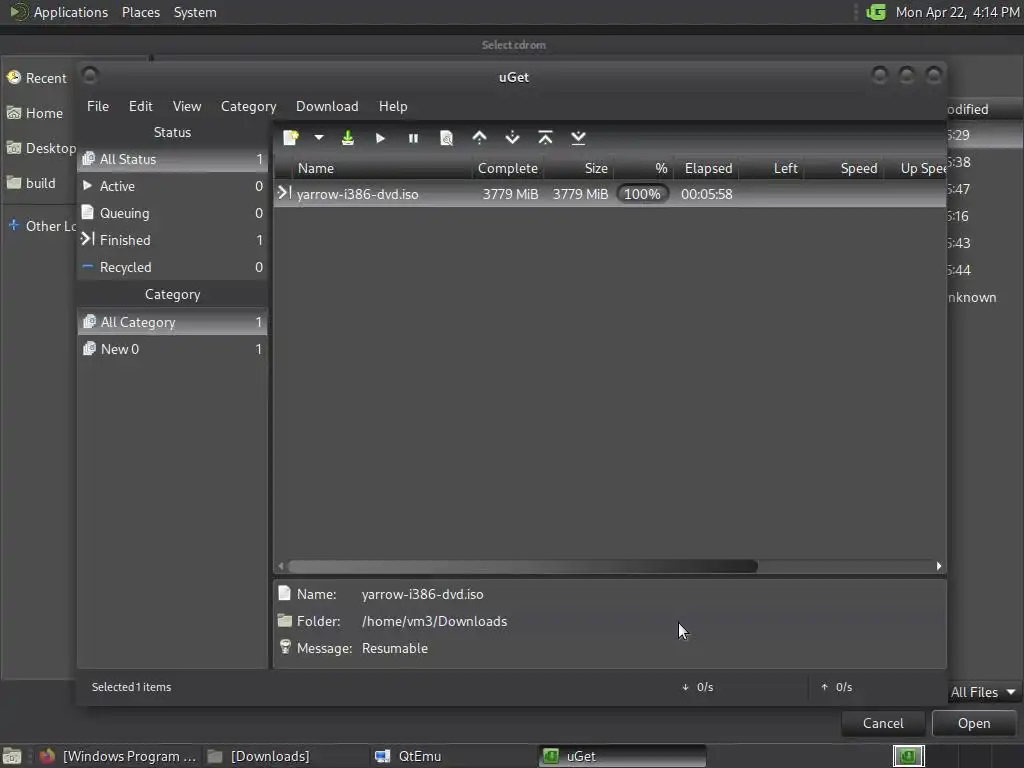Move download to bottom icon
The image size is (1024, 768).
coord(578,138)
